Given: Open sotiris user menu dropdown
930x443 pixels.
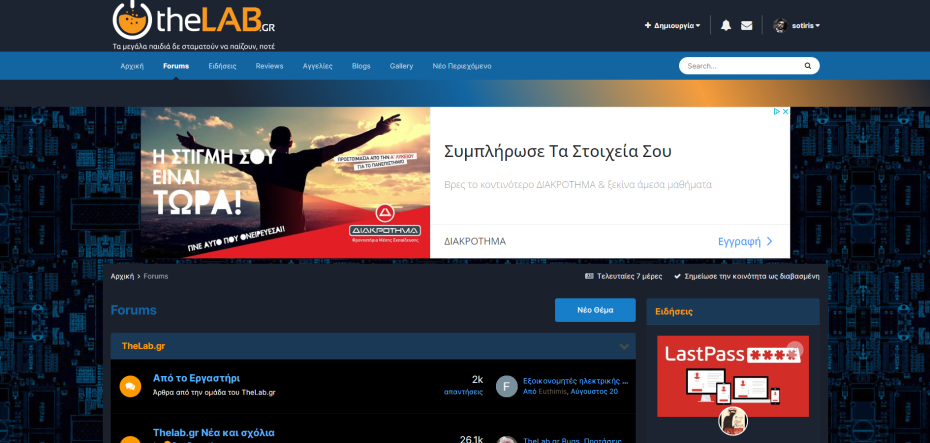Looking at the screenshot, I should pos(806,26).
